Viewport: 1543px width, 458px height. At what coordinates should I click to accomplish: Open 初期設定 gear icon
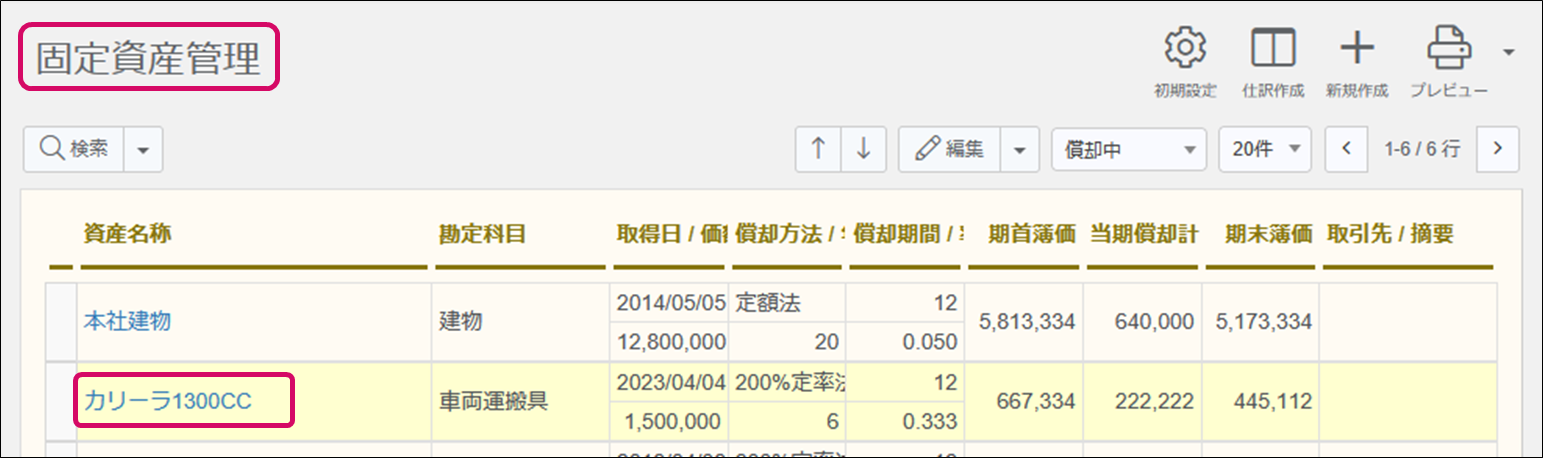click(1185, 48)
